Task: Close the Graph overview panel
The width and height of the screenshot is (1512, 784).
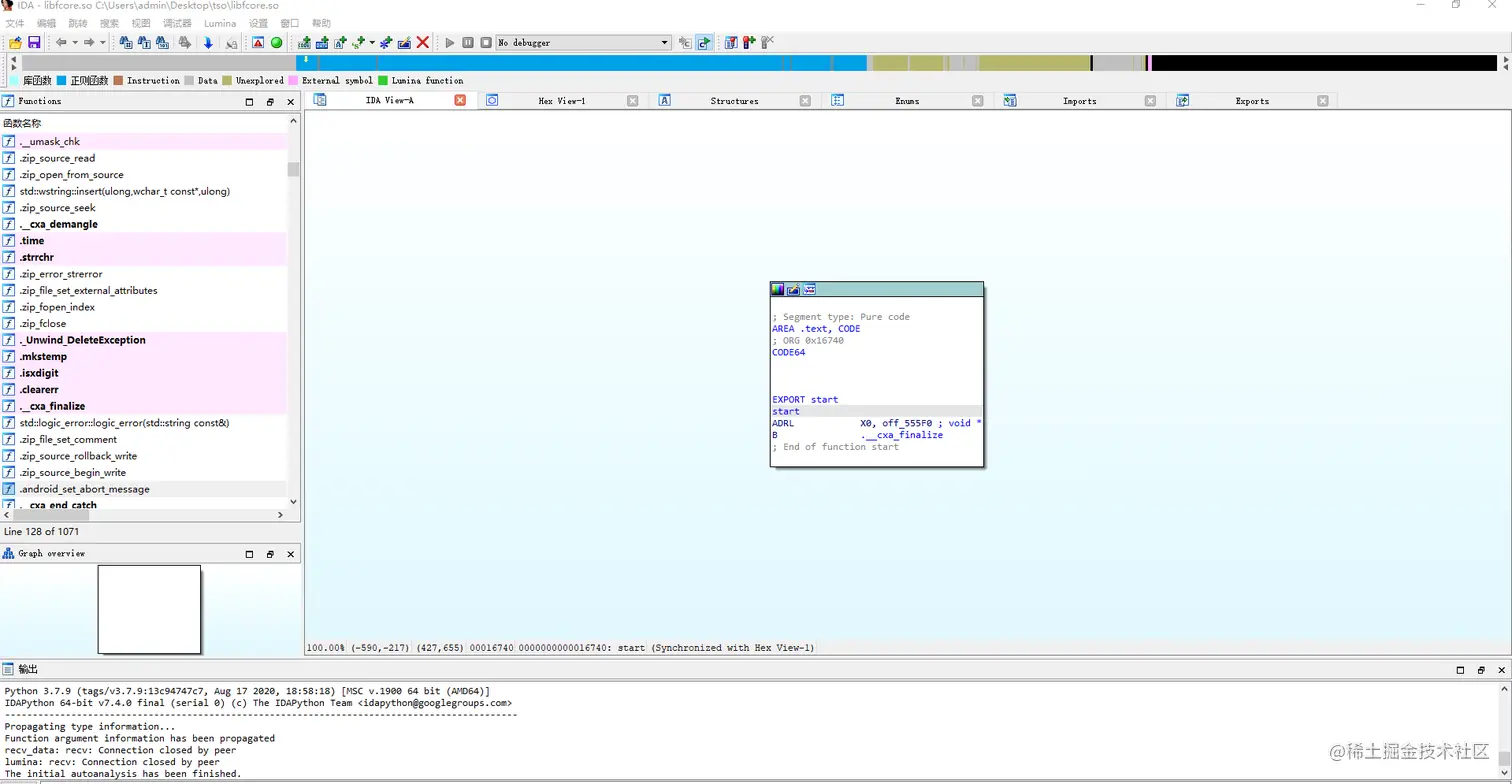Action: pos(291,554)
